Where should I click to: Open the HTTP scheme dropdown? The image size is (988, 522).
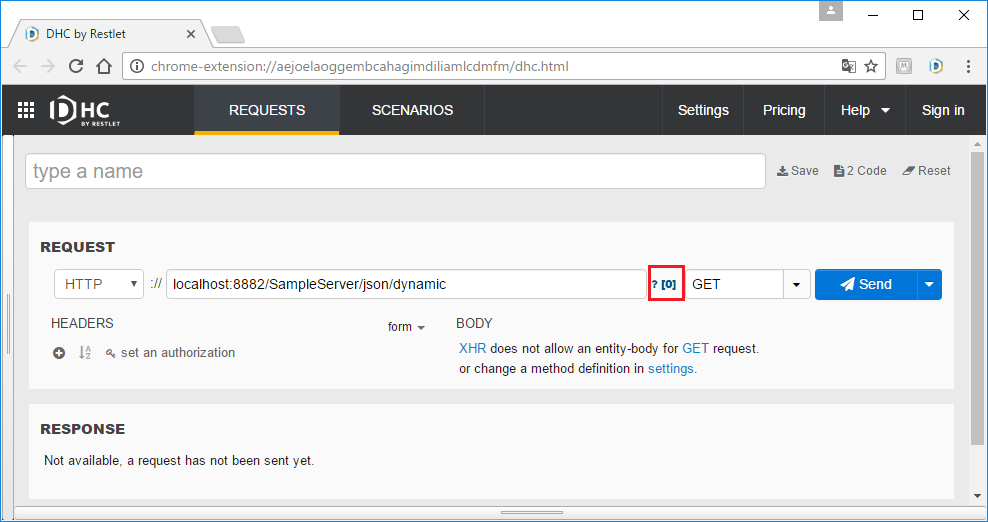(99, 284)
